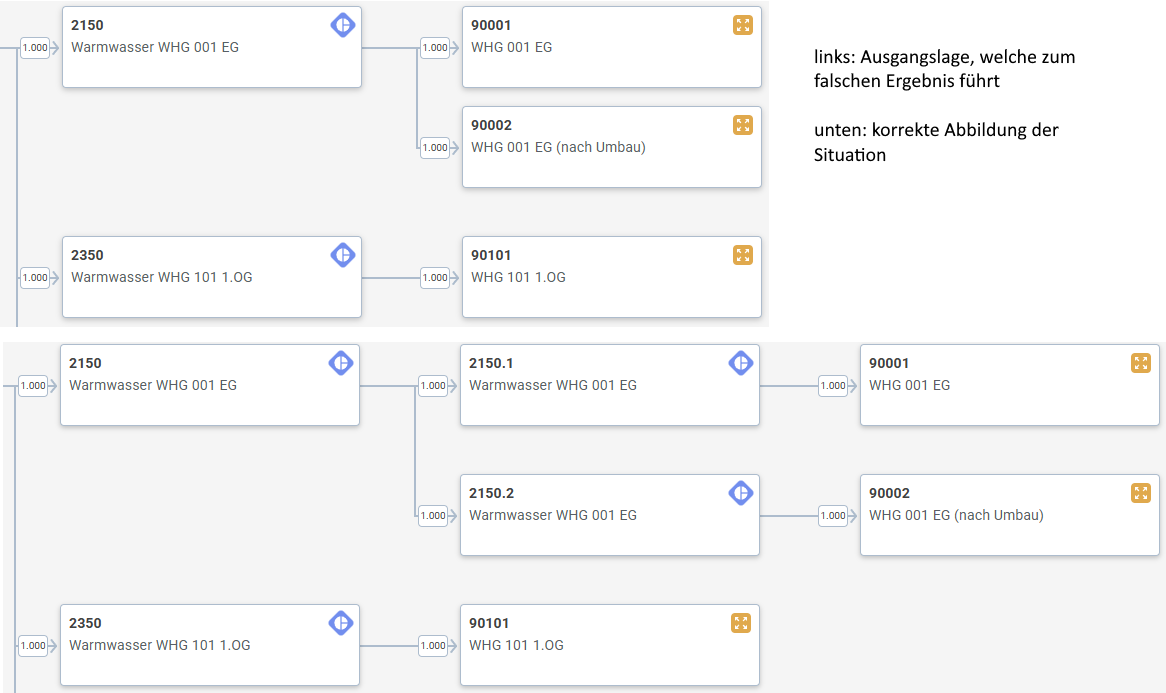Click blue icon on node 2150 in upper diagram

click(x=343, y=25)
